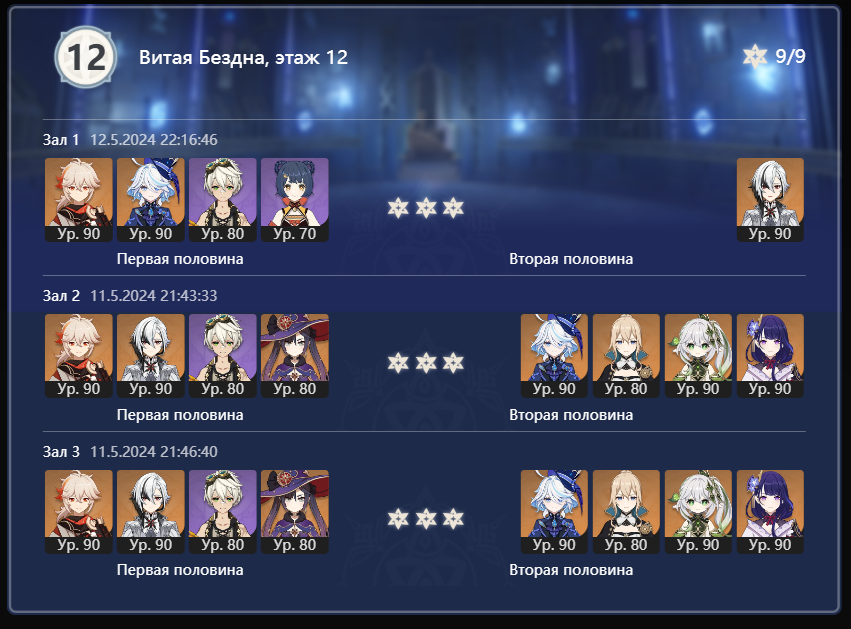Select Nahida portrait in Зал 2 second half
This screenshot has height=629, width=851.
698,355
